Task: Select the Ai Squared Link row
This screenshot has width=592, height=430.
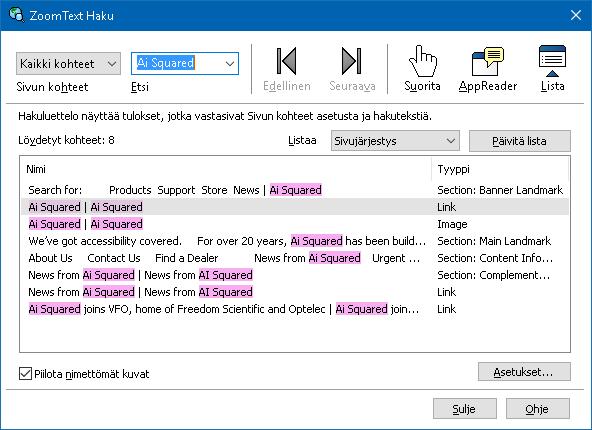Action: (294, 207)
